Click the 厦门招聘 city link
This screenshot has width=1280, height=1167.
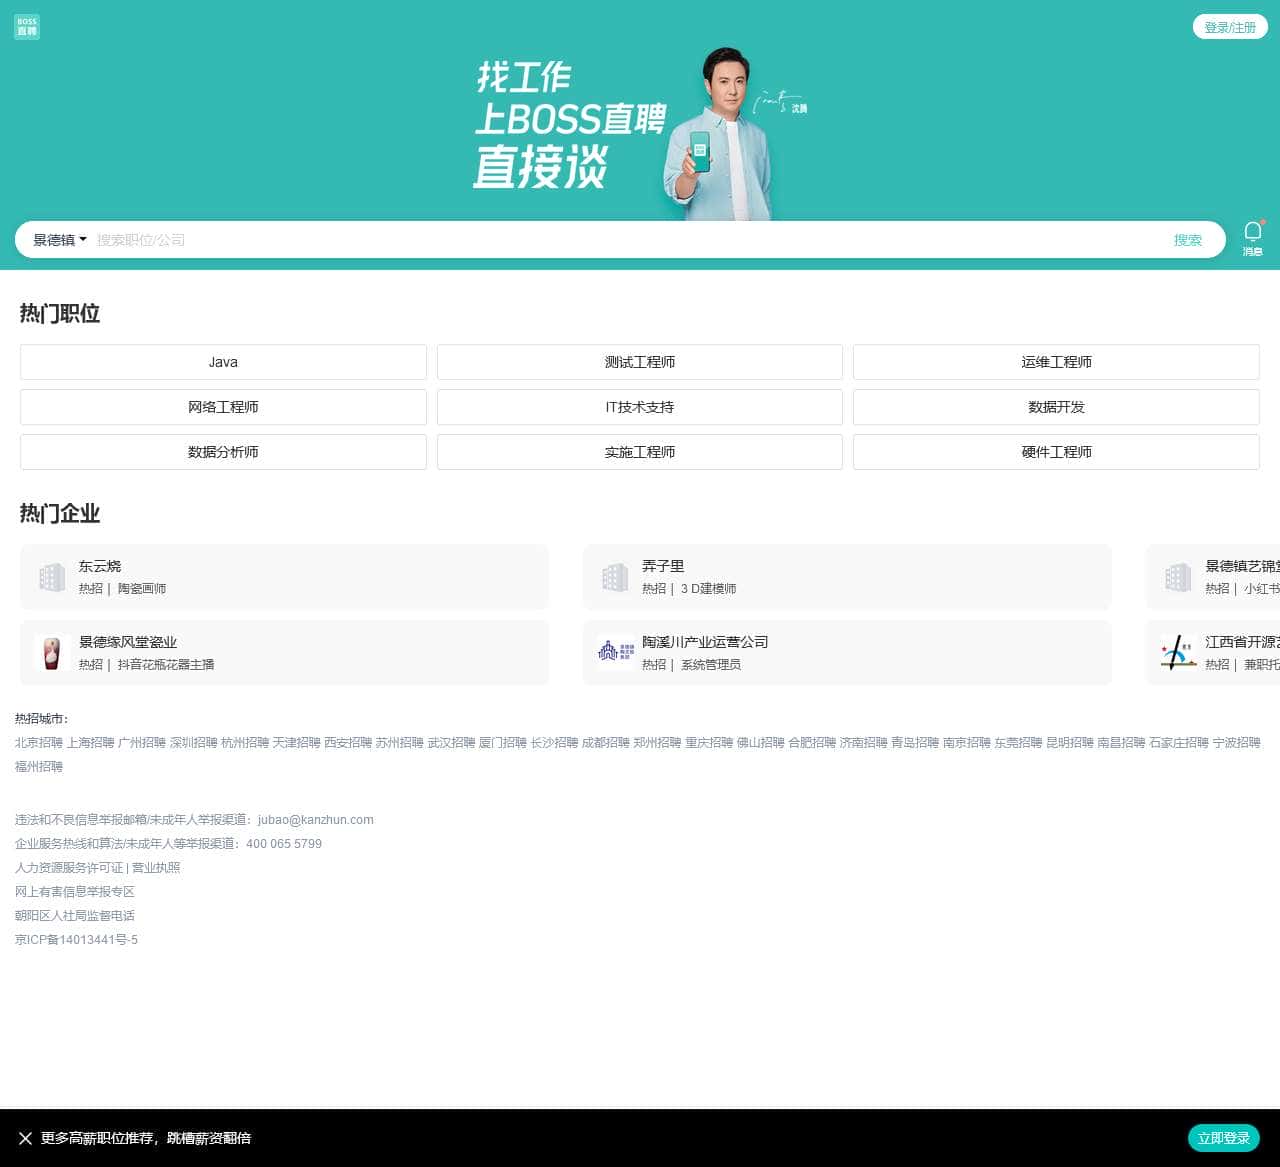click(503, 743)
